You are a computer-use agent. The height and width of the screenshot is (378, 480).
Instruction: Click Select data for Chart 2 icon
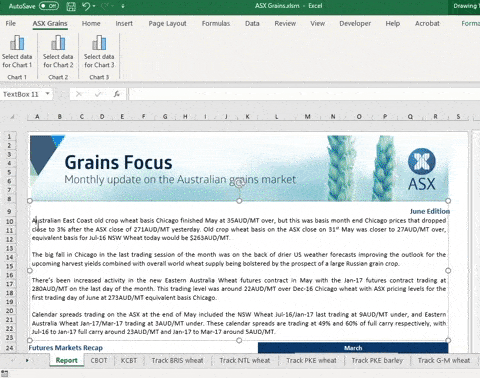[58, 43]
